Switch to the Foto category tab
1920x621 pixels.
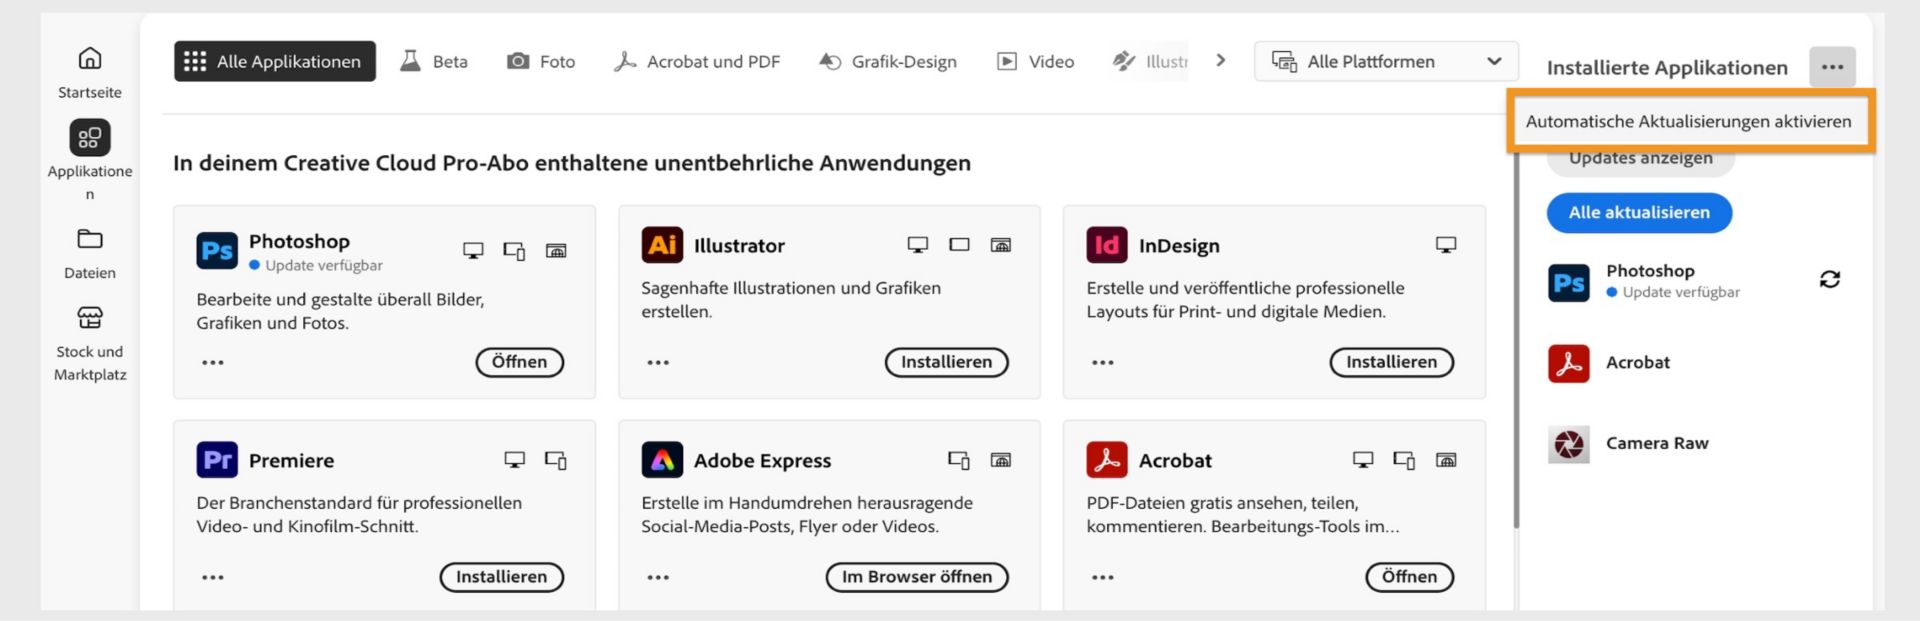click(541, 61)
